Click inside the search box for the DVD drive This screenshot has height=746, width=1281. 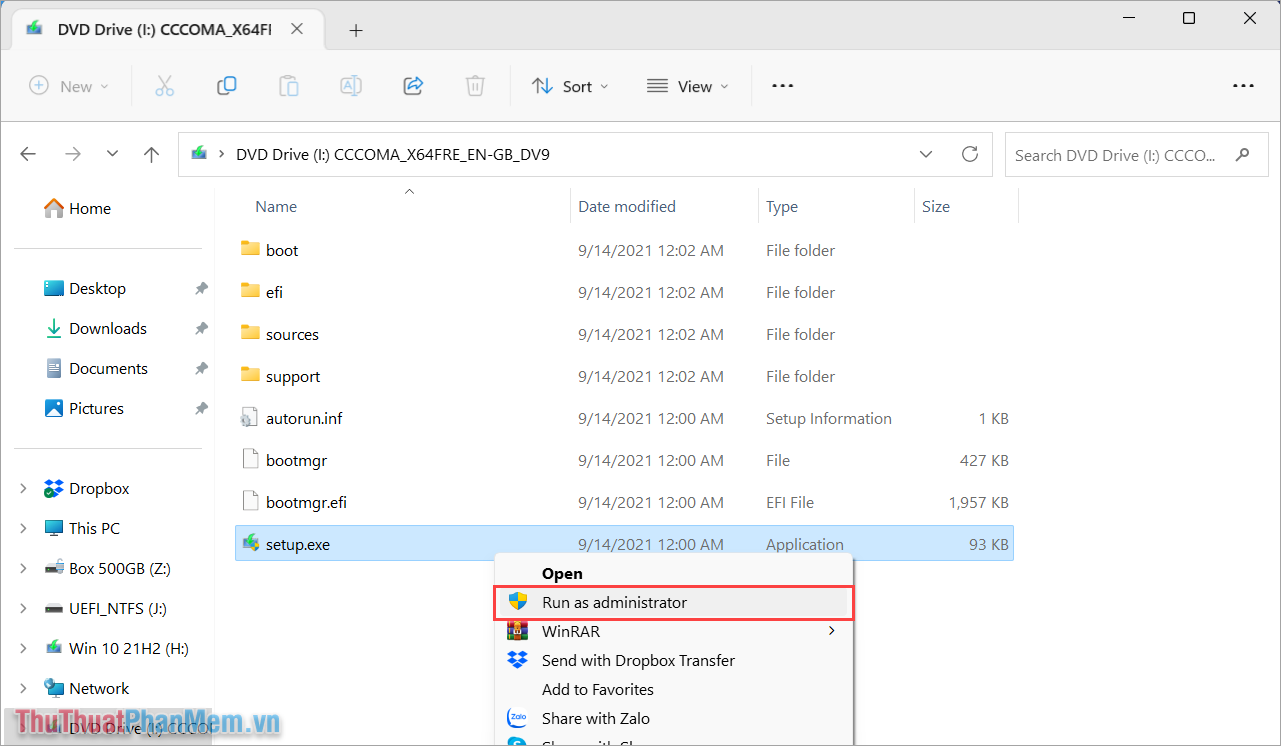pos(1120,154)
